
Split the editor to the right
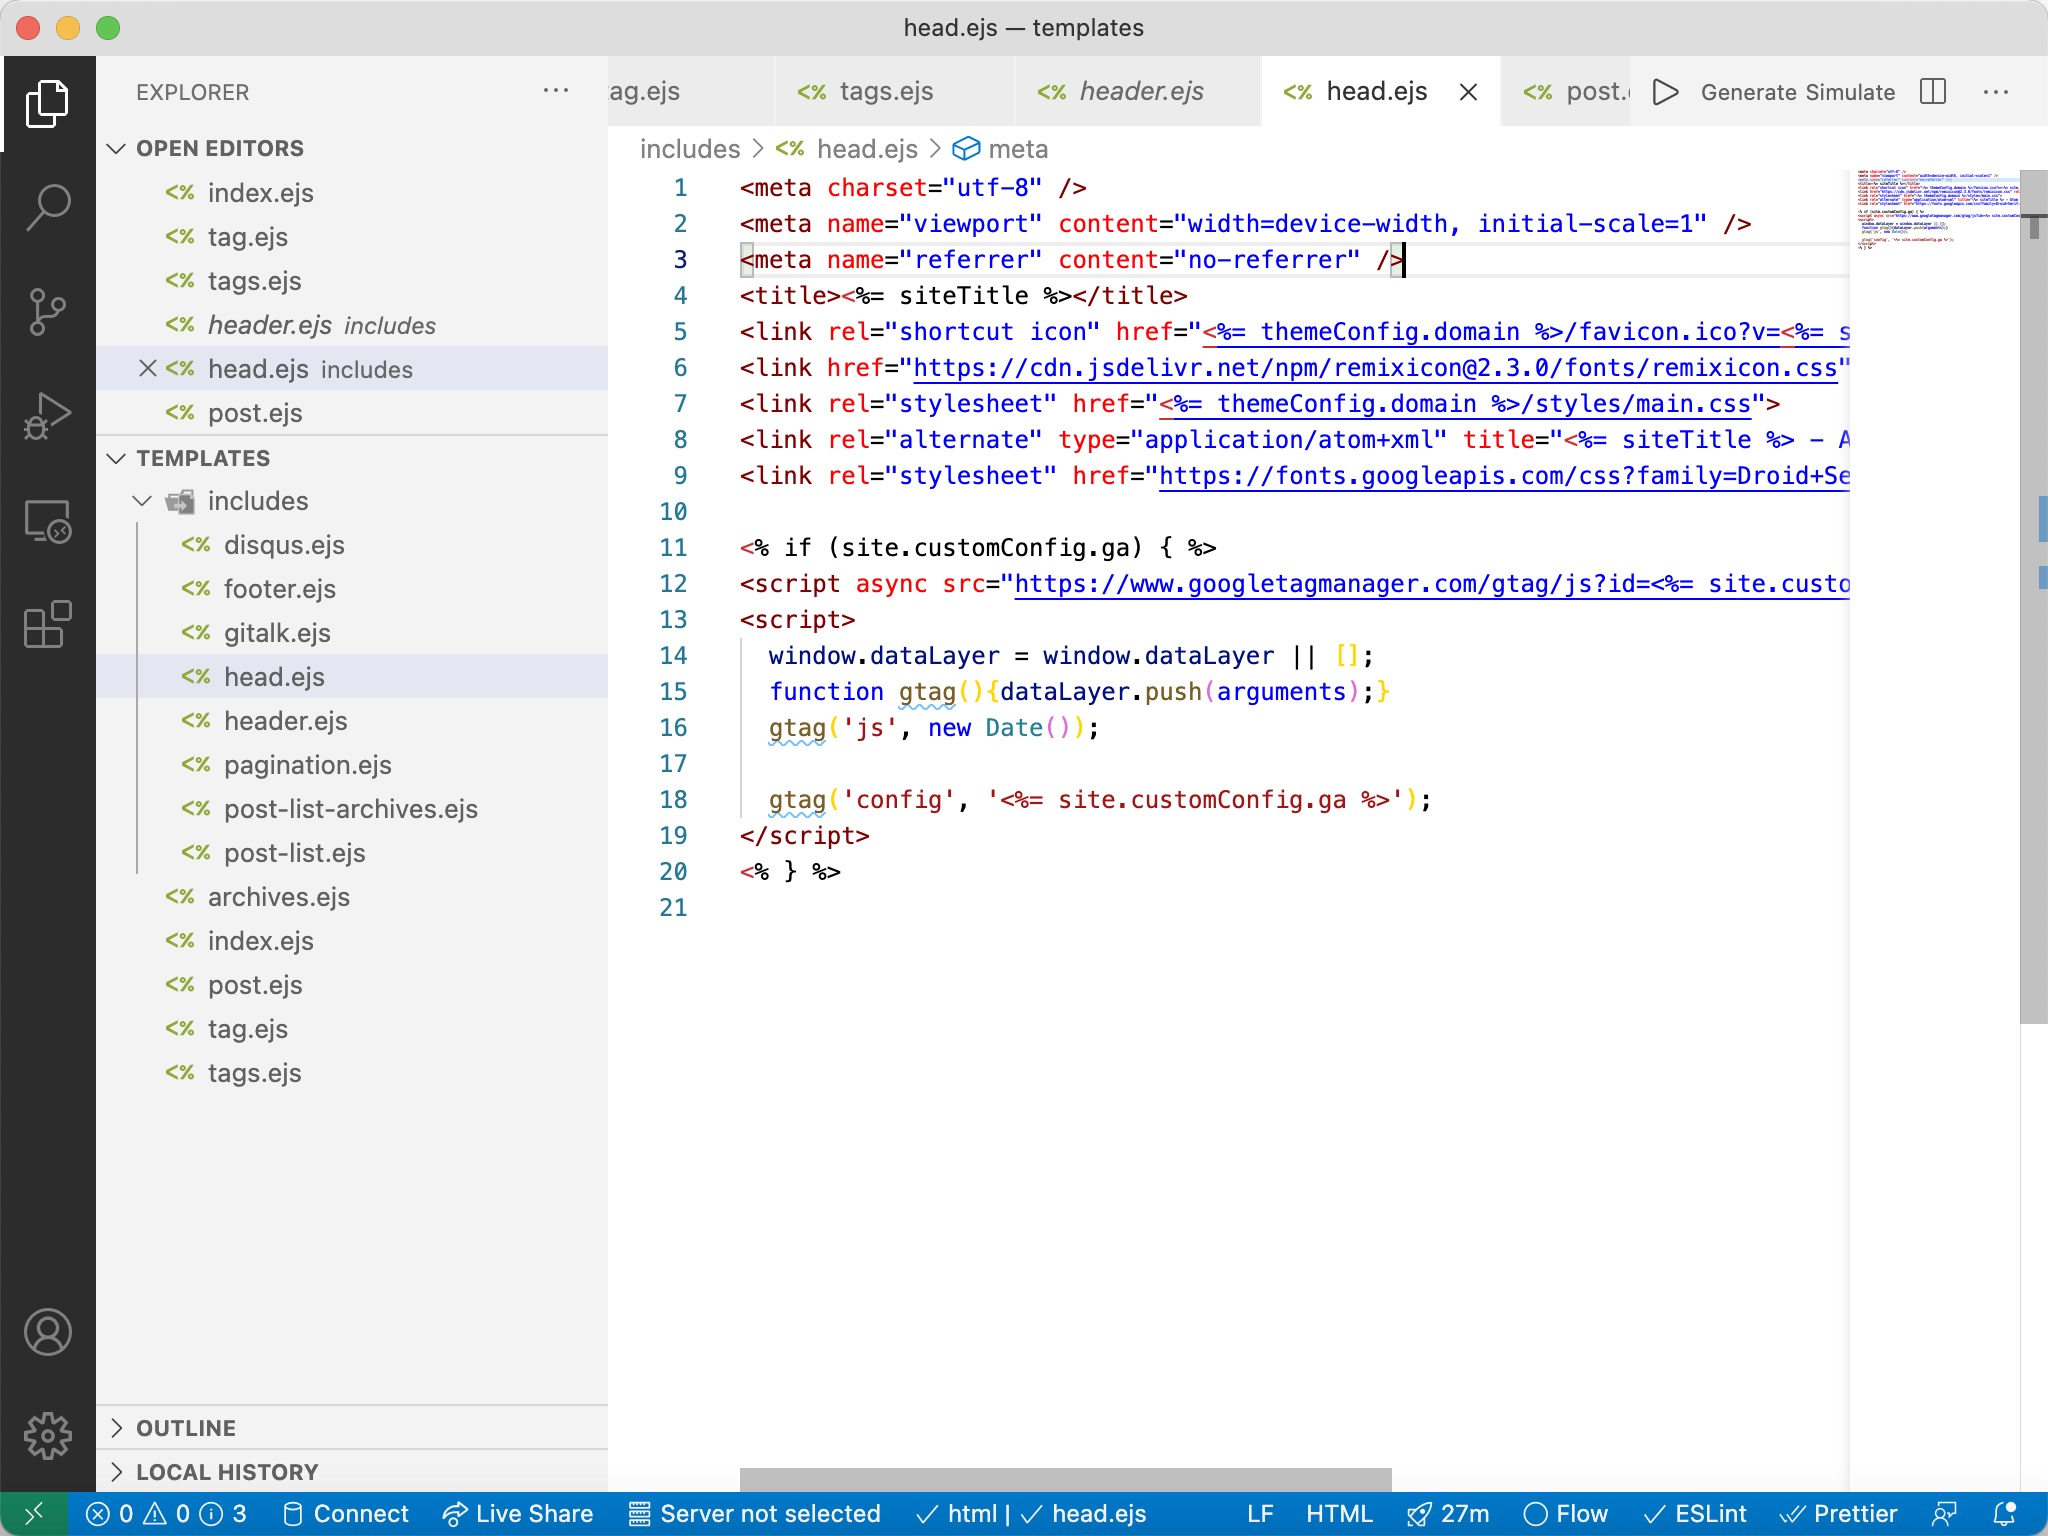[x=1933, y=92]
